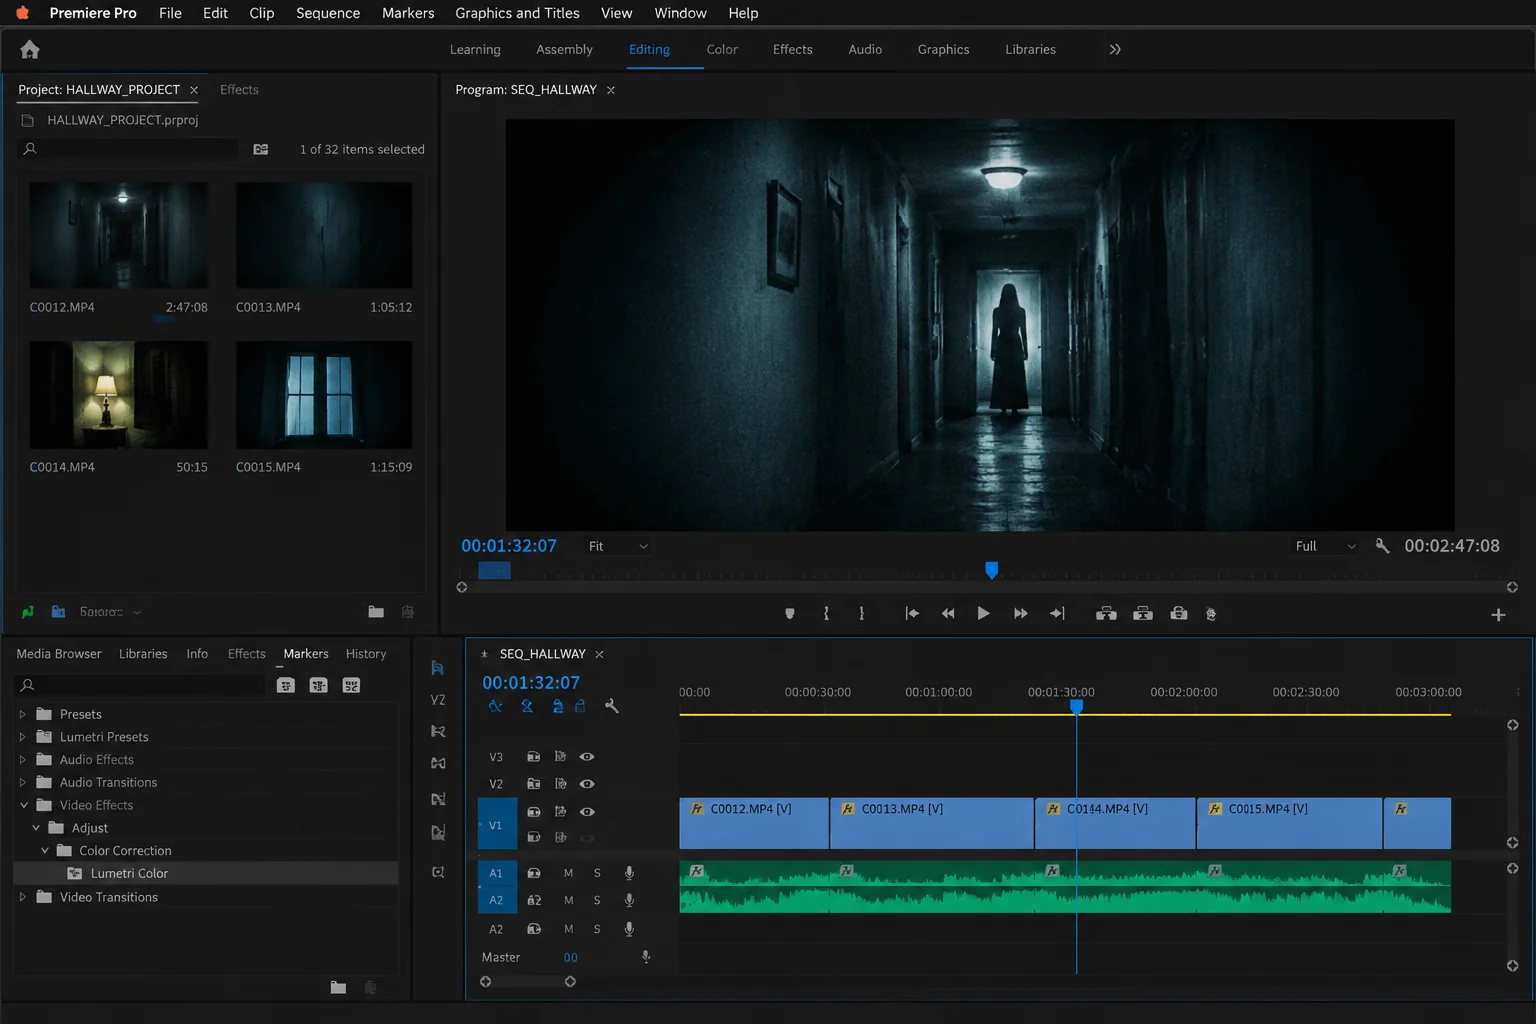Expand the Presets folder

click(x=22, y=714)
